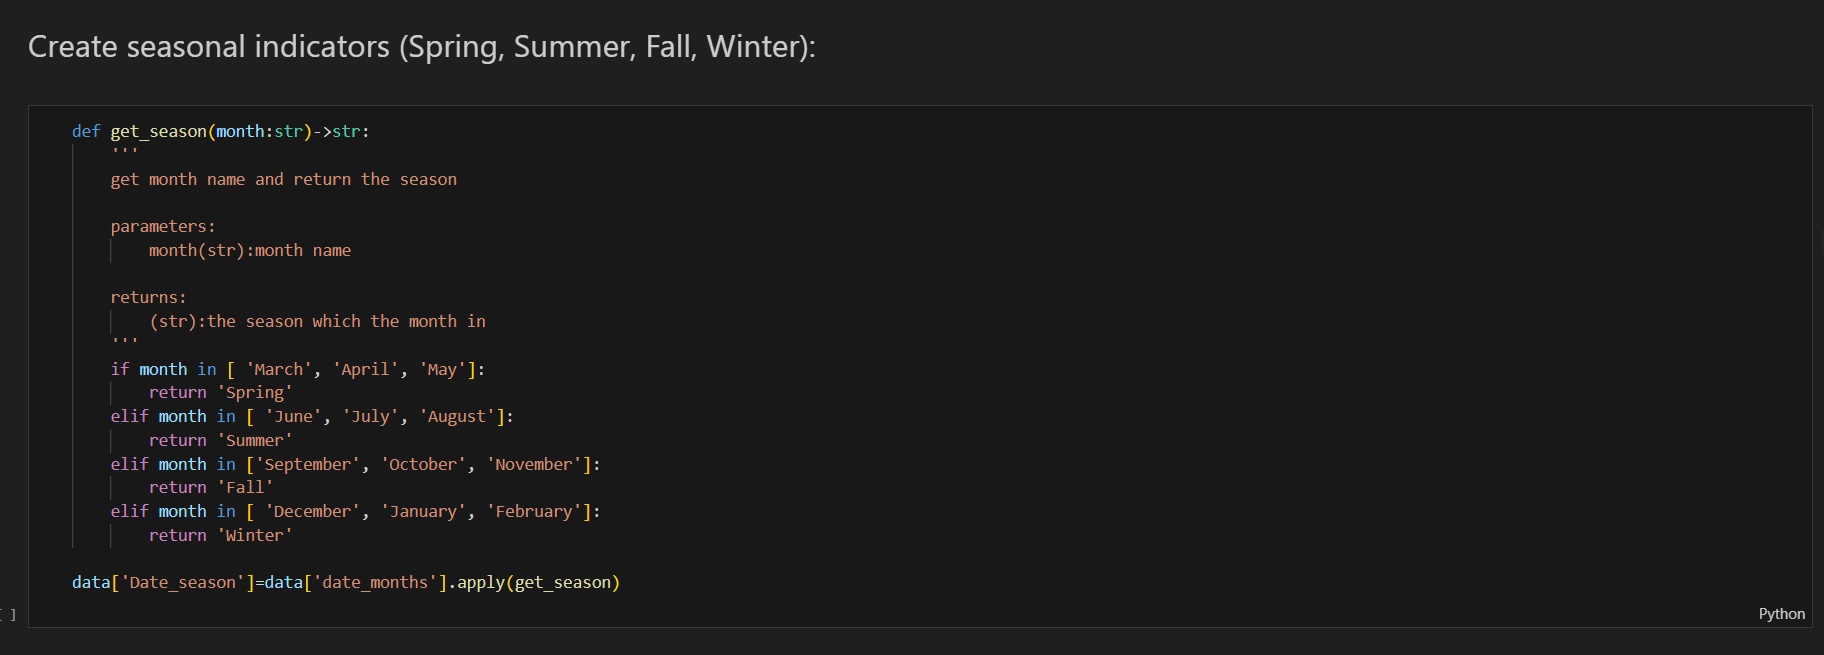The height and width of the screenshot is (655, 1824).
Task: Click the apply(get_season) call
Action: tap(538, 583)
